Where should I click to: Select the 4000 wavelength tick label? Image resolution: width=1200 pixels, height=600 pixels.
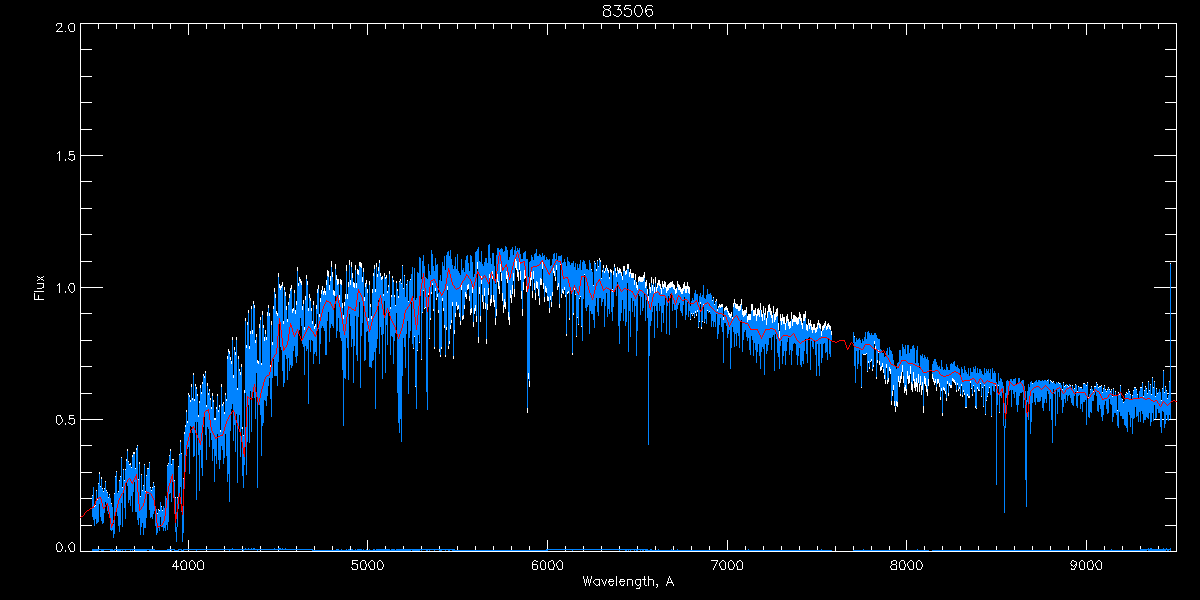click(188, 564)
